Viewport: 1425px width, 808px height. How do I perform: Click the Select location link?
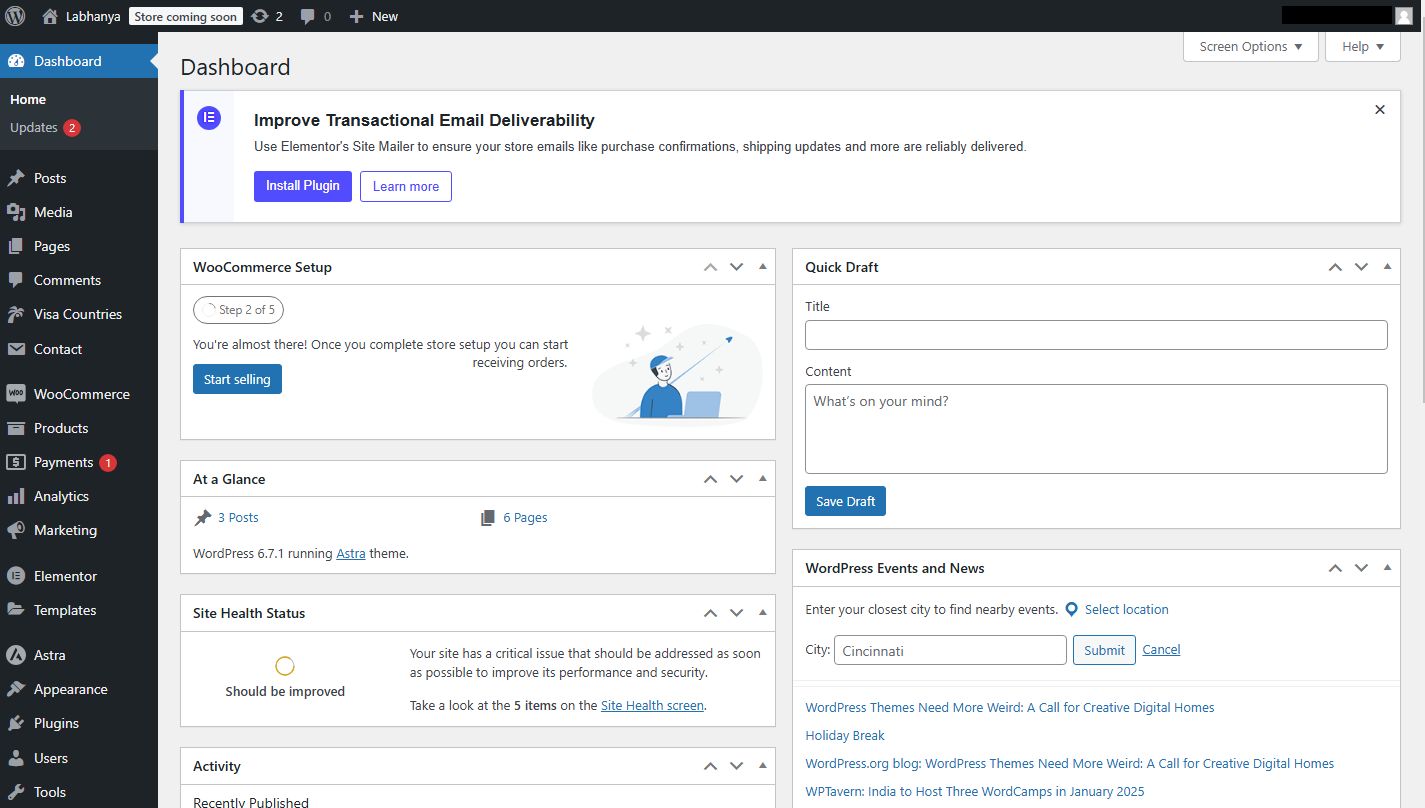point(1126,609)
